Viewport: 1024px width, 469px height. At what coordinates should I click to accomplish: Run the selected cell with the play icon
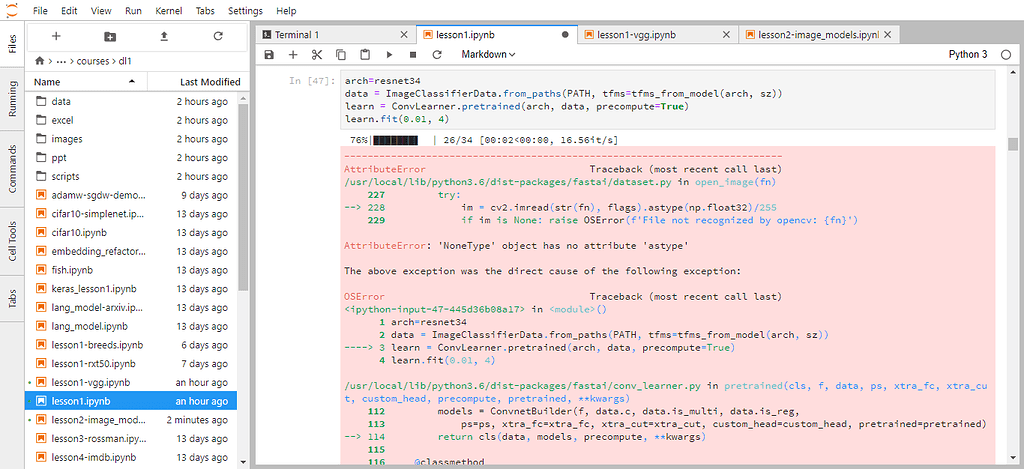click(389, 54)
